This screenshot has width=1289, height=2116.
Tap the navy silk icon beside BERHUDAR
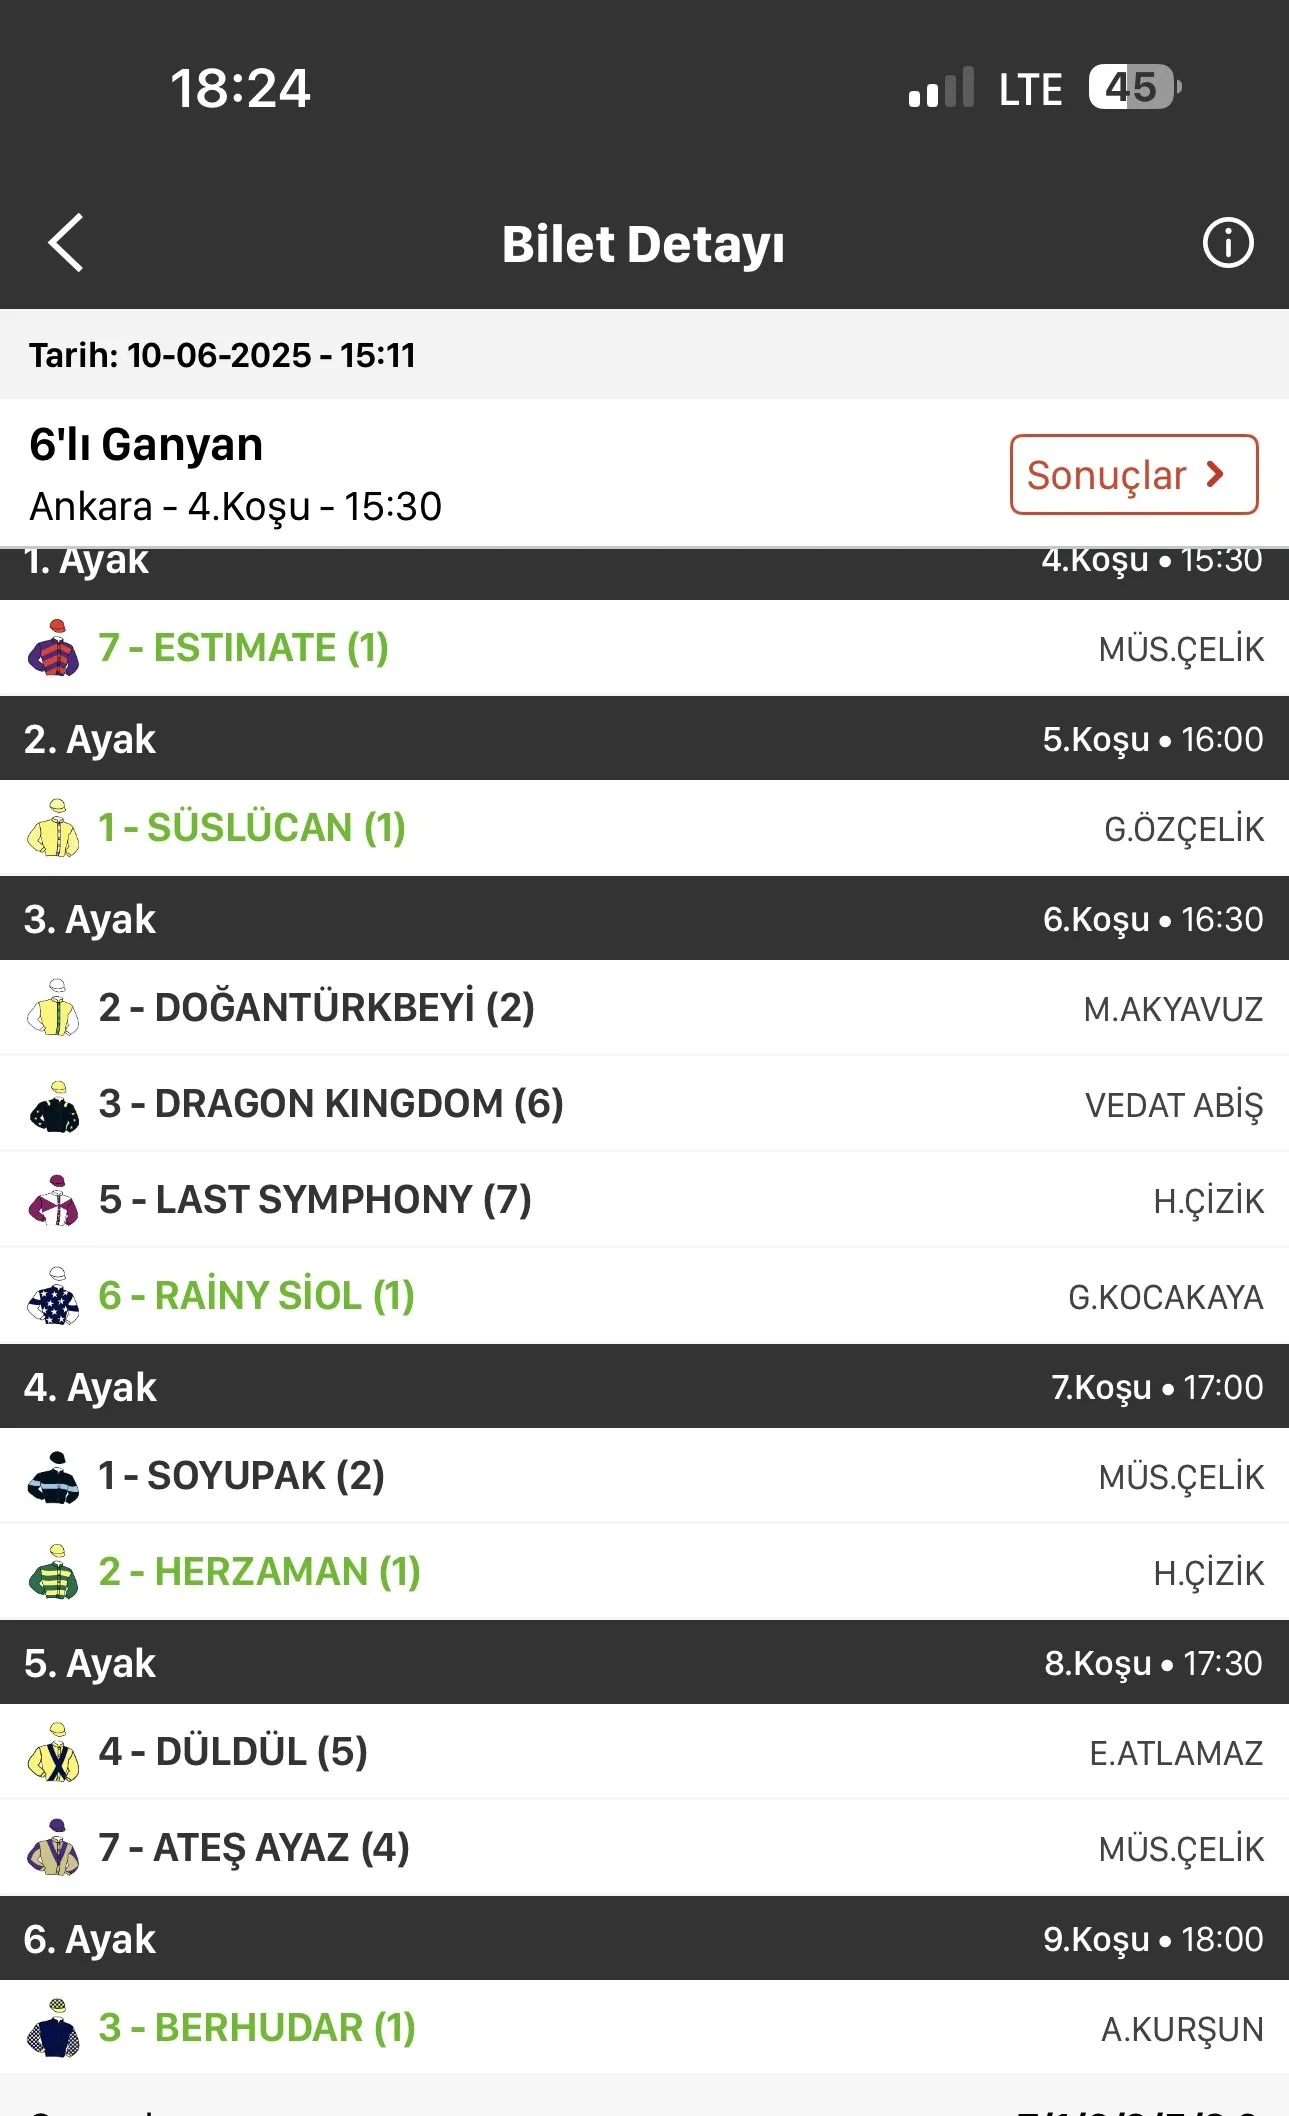coord(54,2028)
